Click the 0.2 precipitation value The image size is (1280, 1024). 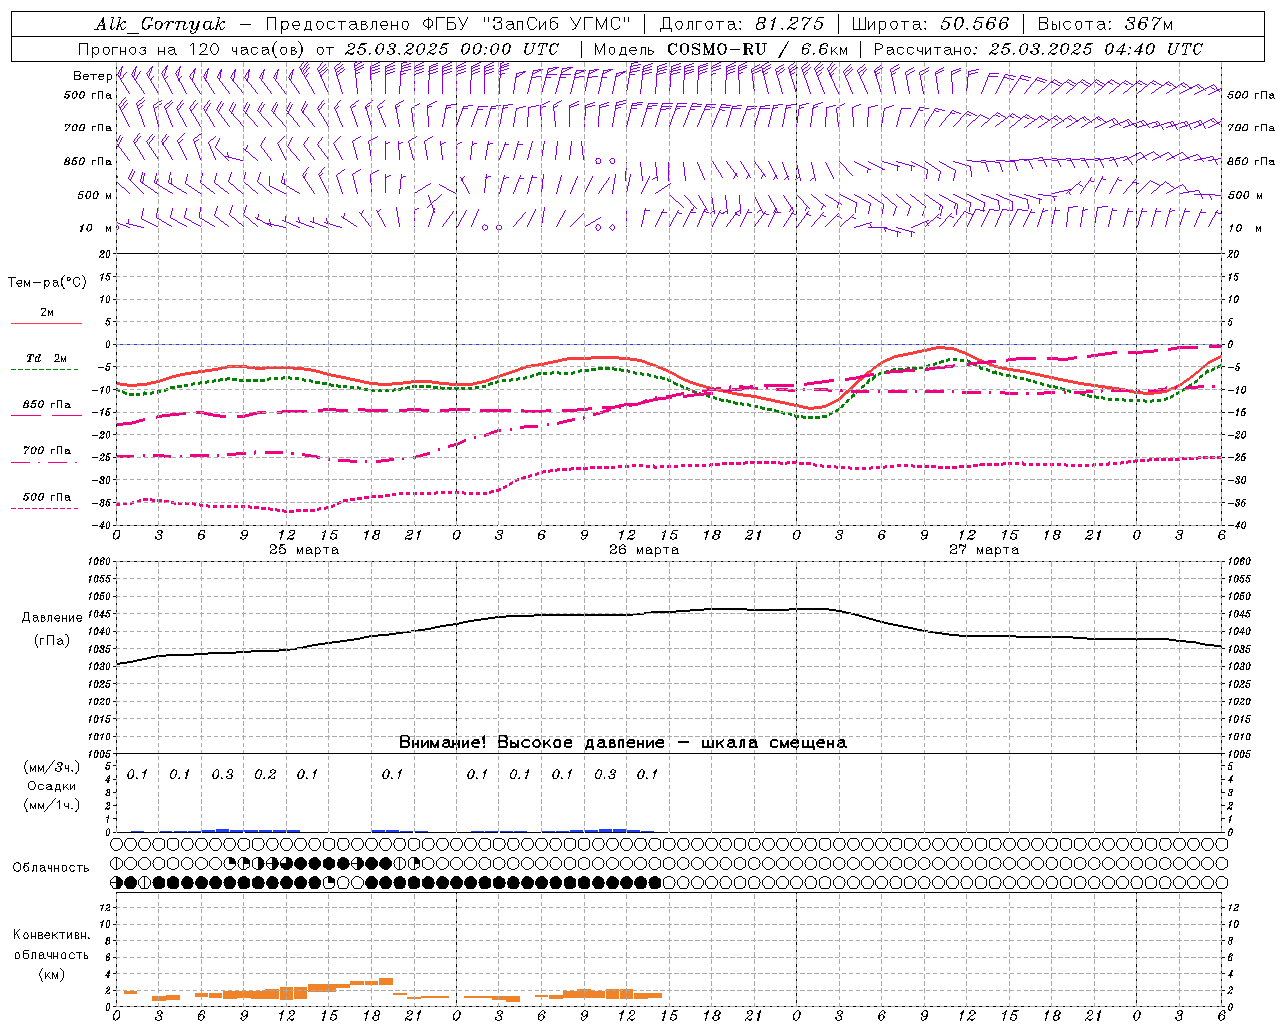265,774
